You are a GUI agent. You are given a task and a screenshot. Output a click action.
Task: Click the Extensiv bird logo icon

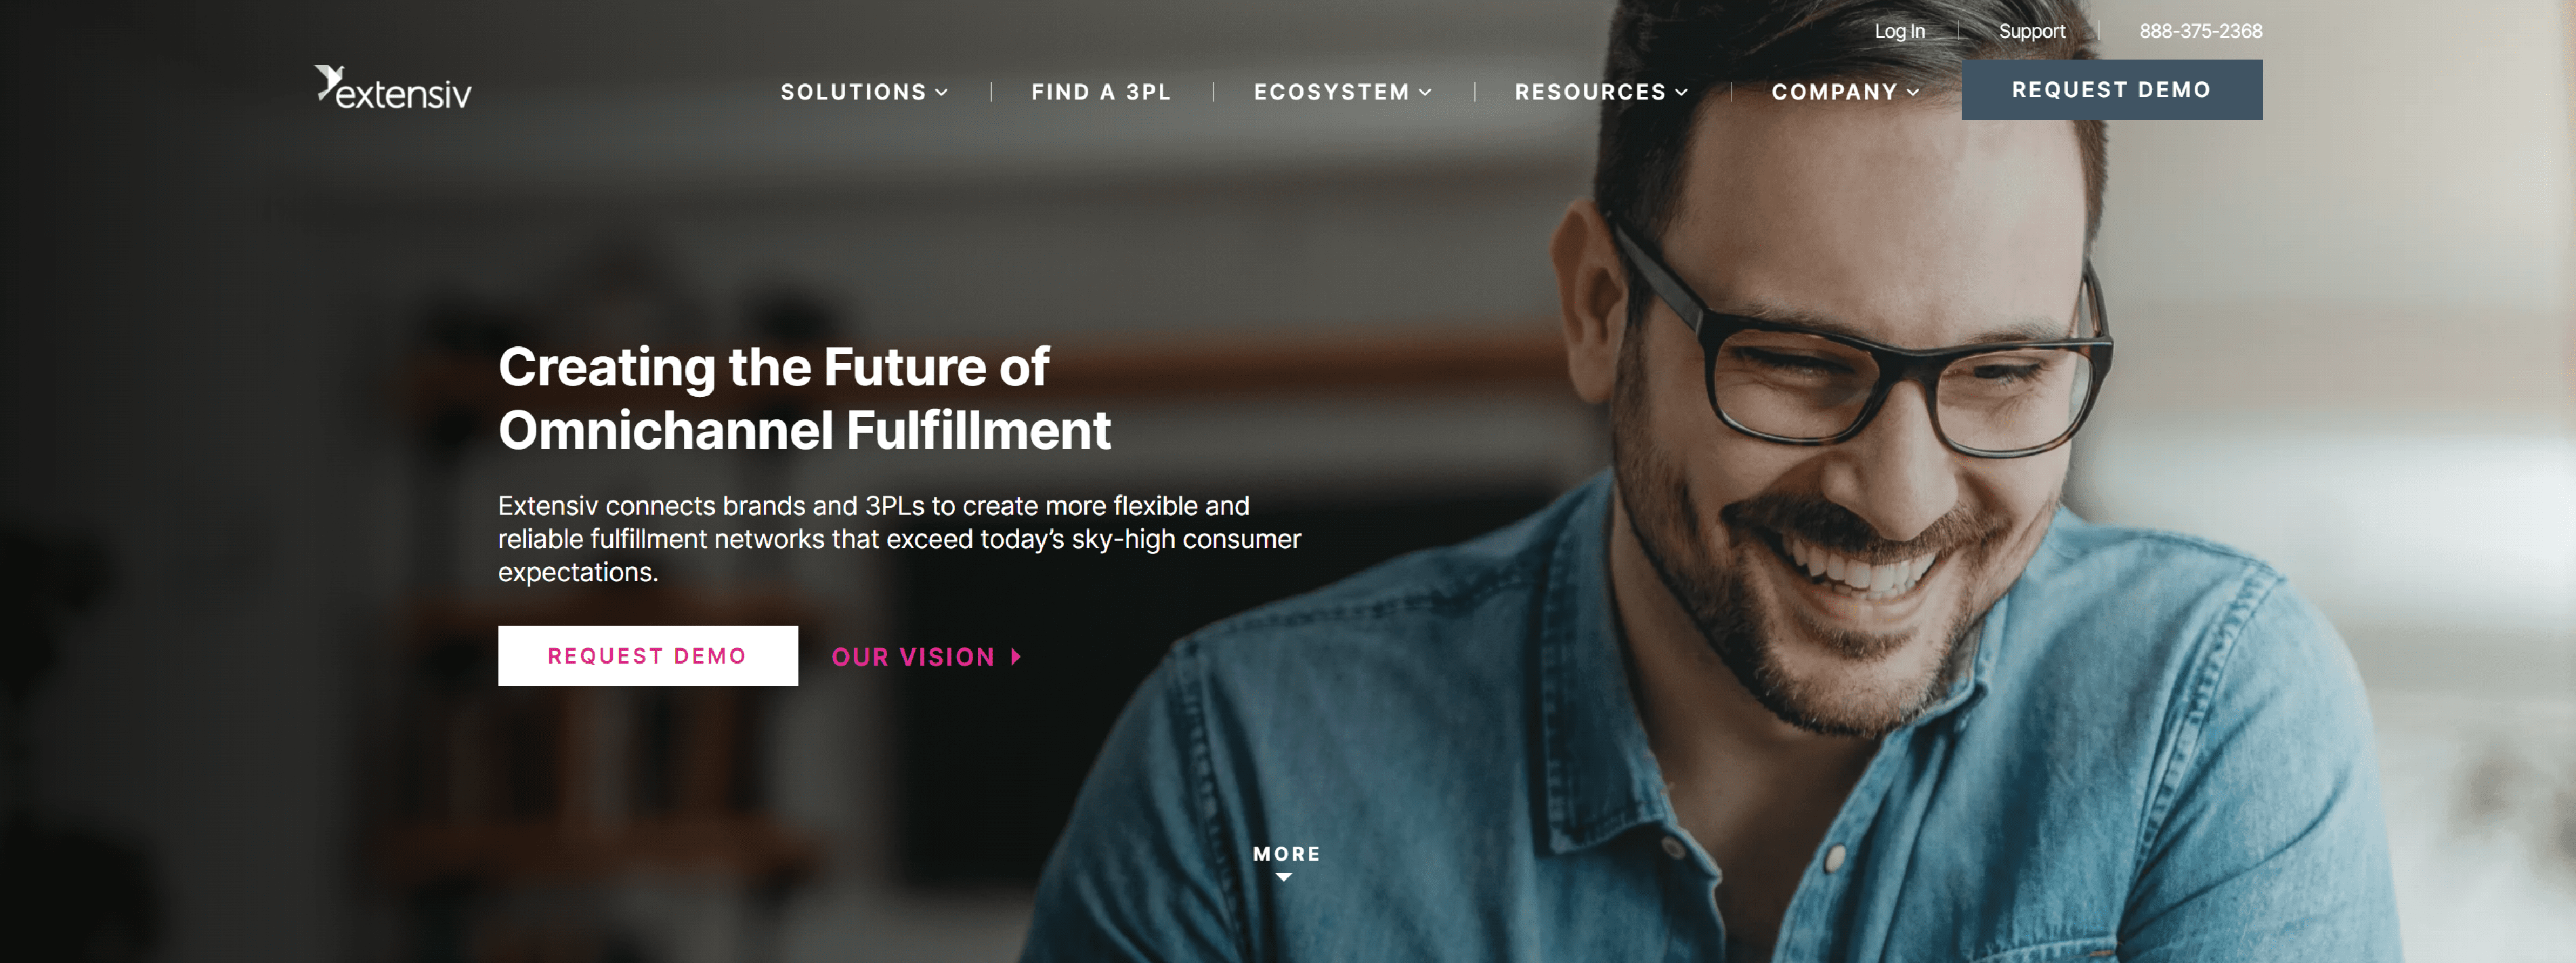329,82
